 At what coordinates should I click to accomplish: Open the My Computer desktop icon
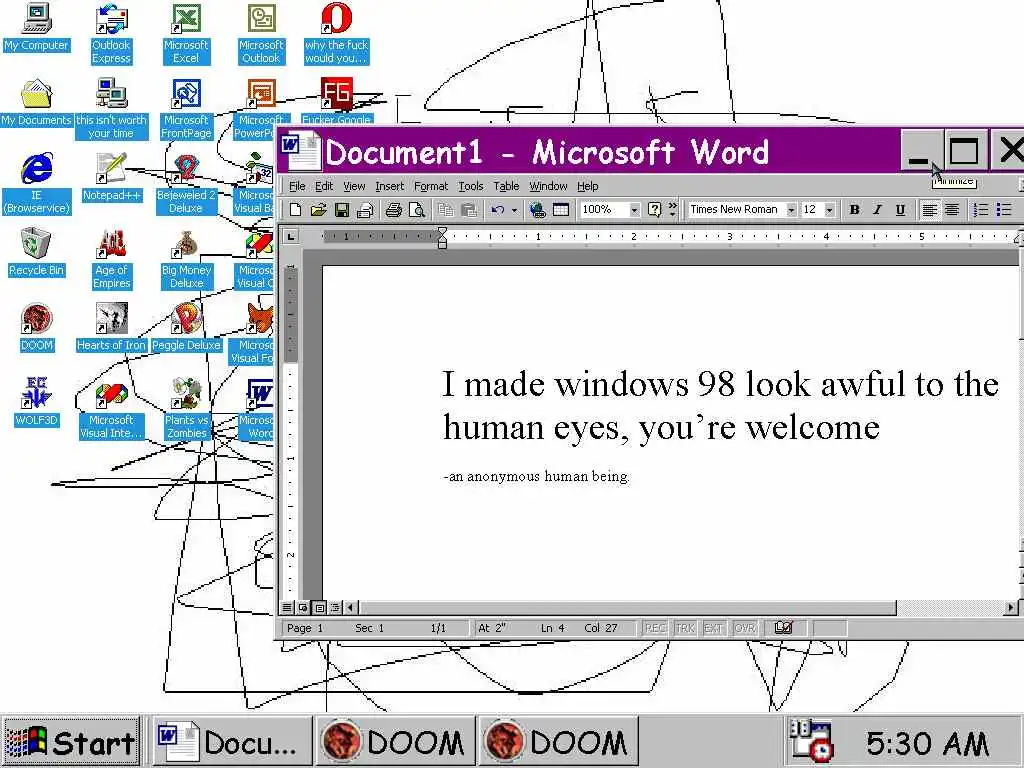37,28
